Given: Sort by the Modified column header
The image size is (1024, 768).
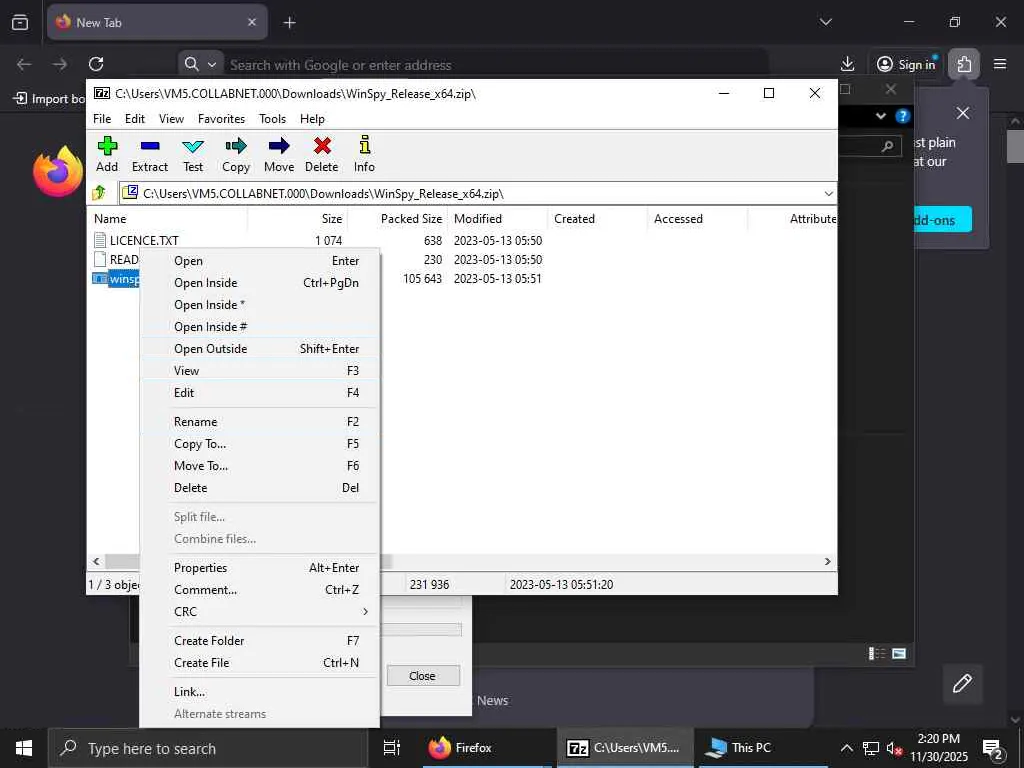Looking at the screenshot, I should (x=497, y=219).
